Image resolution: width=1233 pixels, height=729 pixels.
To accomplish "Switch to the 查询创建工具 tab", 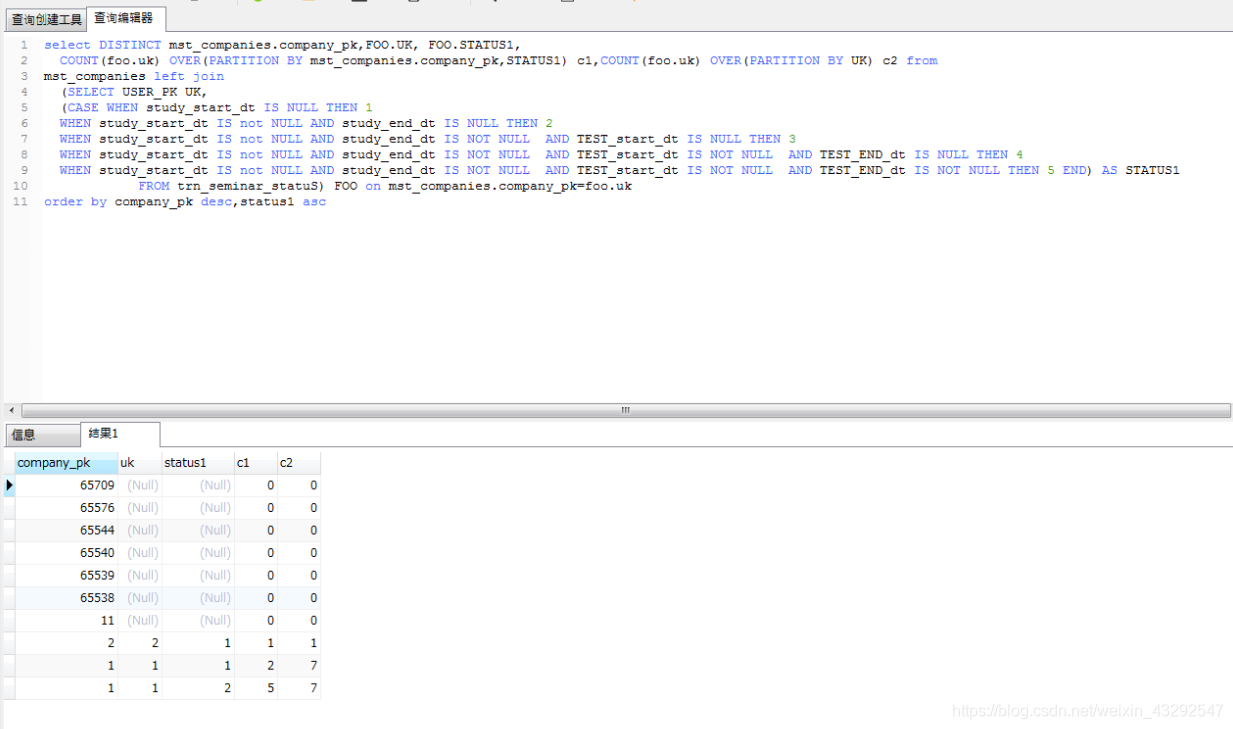I will (x=47, y=19).
